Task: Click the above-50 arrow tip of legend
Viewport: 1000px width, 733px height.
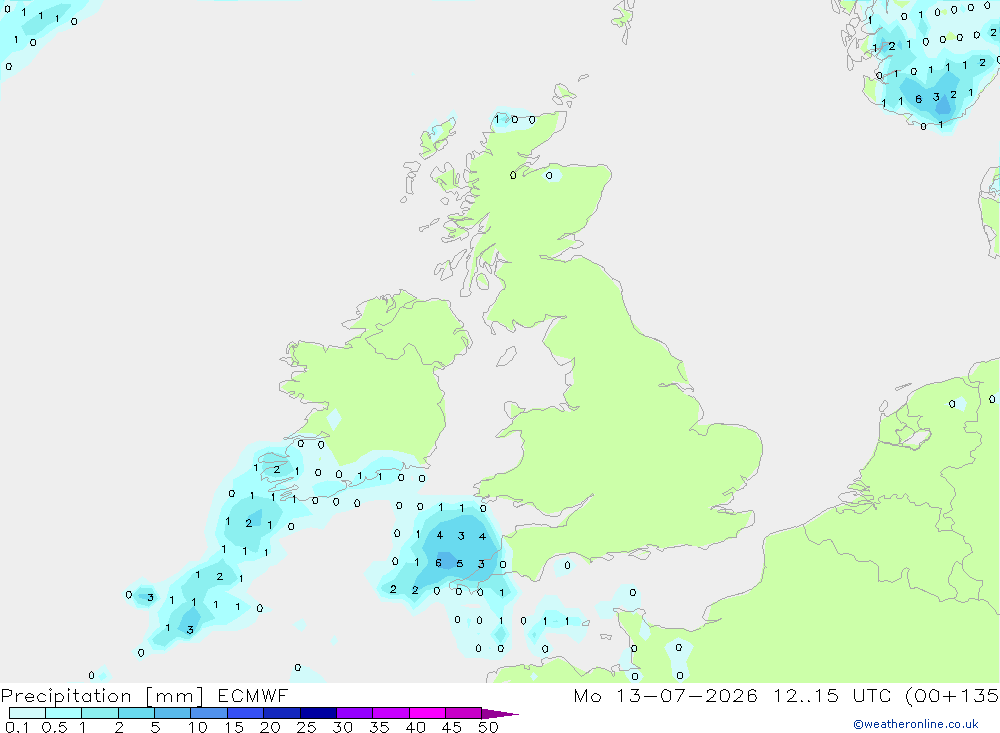Action: click(x=500, y=713)
